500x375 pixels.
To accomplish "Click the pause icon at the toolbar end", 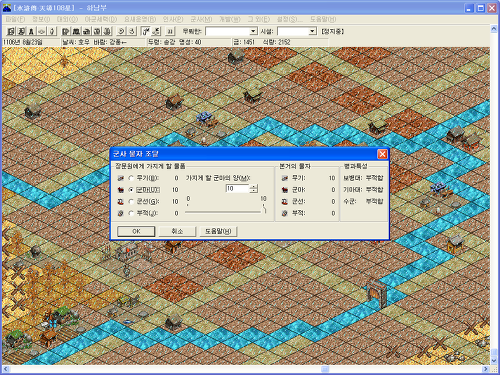I will (170, 31).
